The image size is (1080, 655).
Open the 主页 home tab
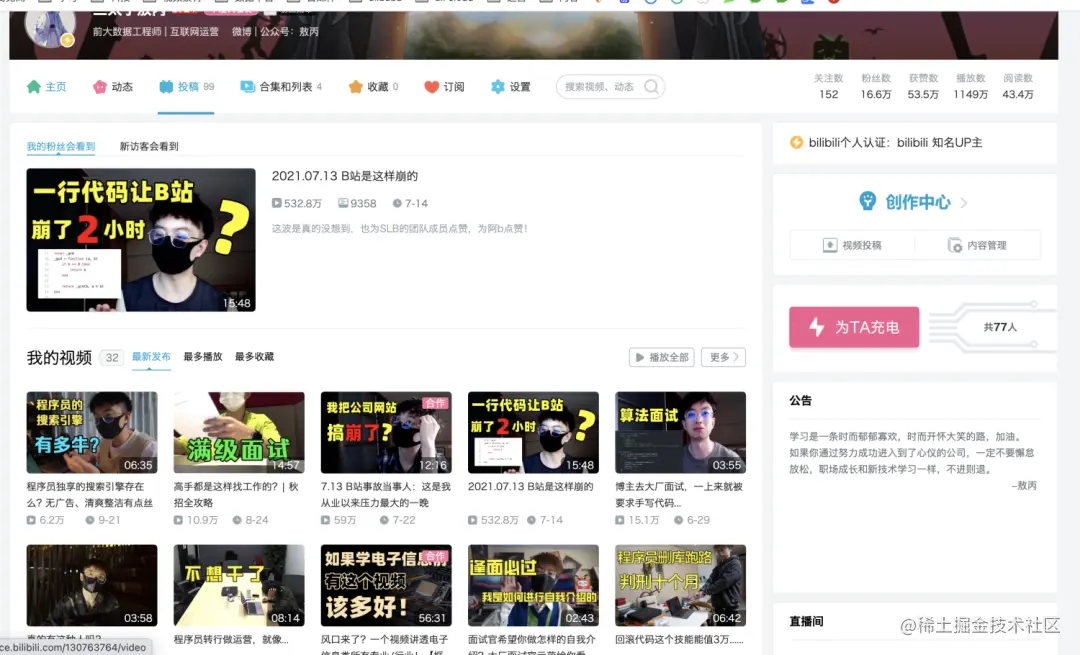(47, 87)
